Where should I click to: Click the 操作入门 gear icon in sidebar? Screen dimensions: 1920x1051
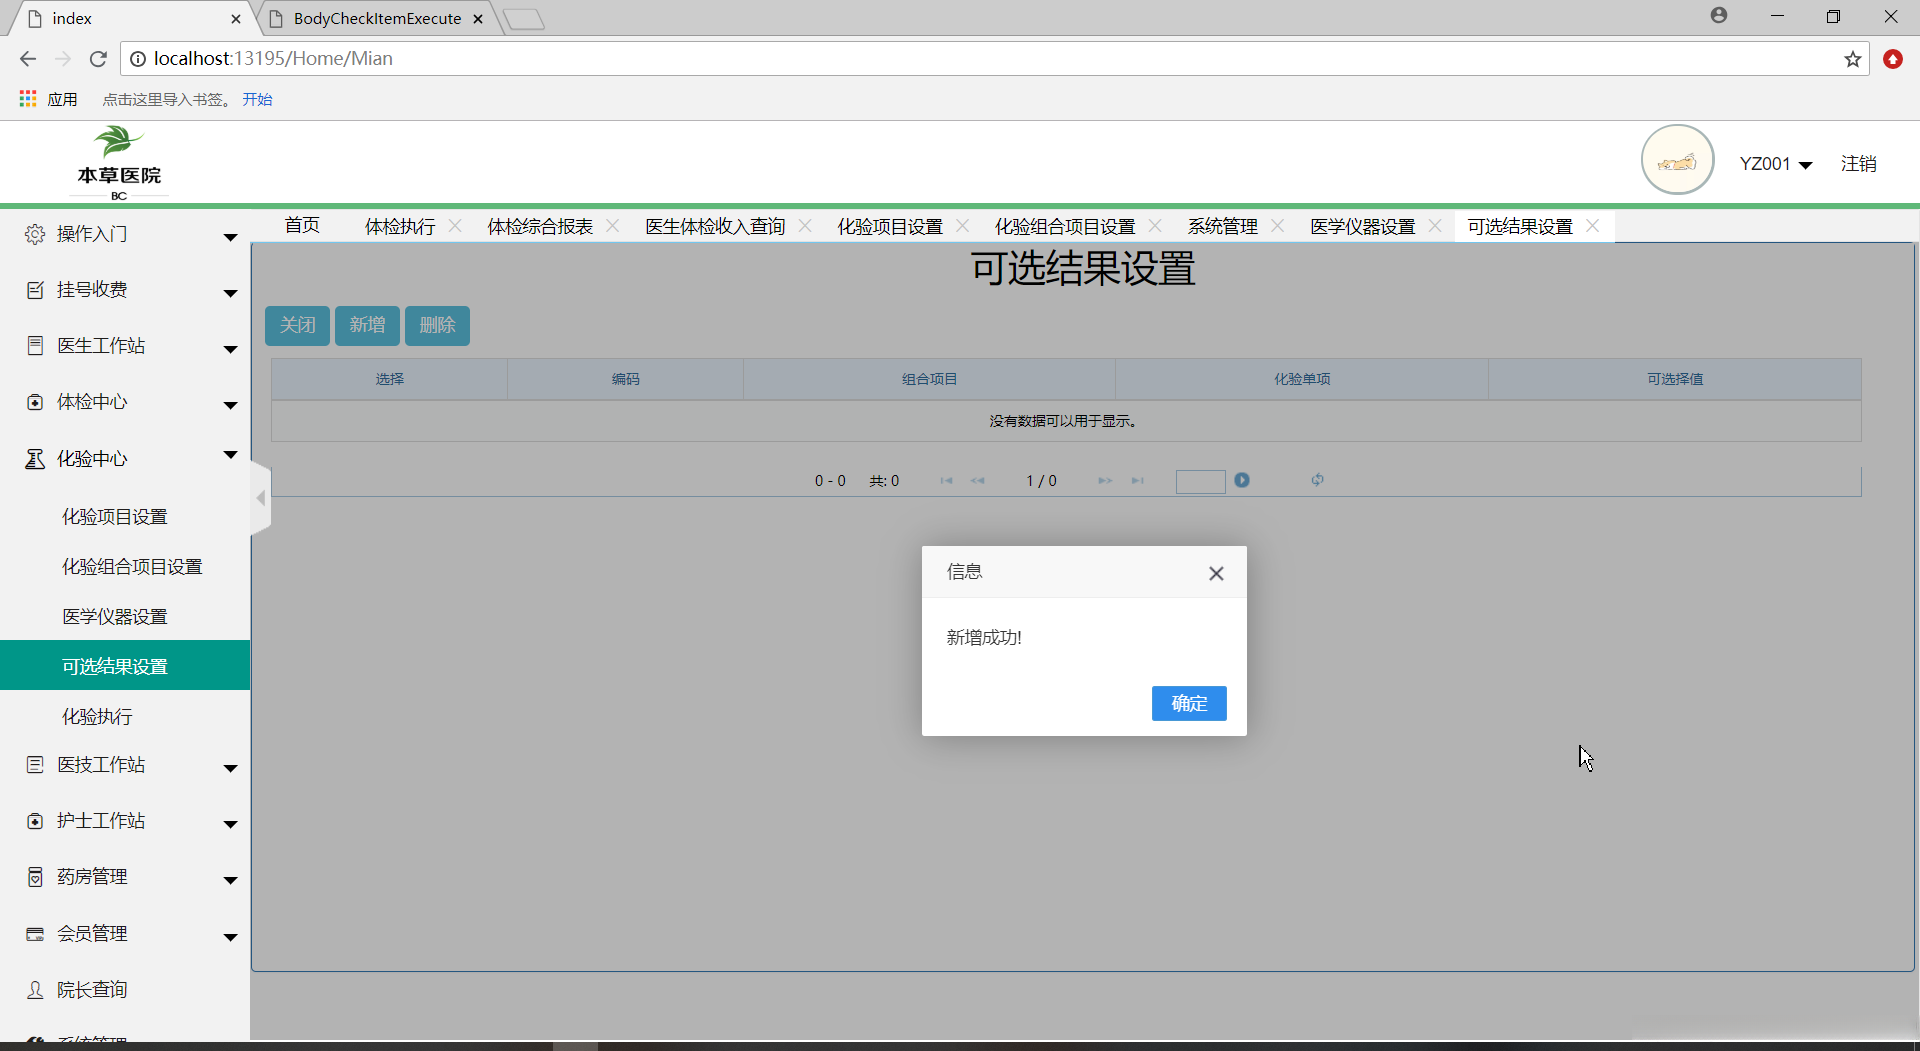click(x=35, y=234)
